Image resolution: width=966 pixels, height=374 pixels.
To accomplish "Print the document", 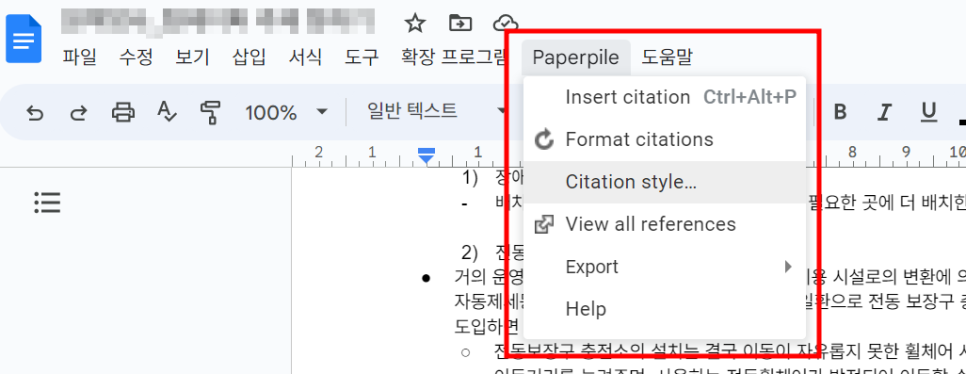I will pos(123,113).
